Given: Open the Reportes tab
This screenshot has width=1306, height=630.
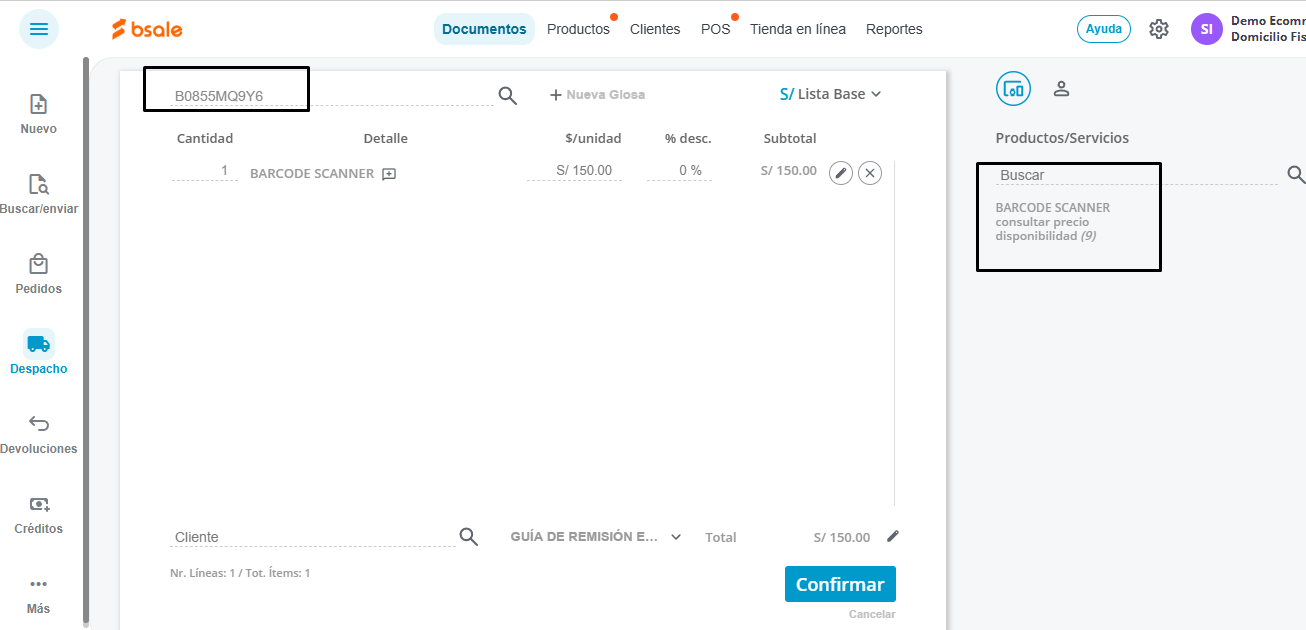Looking at the screenshot, I should [x=894, y=29].
